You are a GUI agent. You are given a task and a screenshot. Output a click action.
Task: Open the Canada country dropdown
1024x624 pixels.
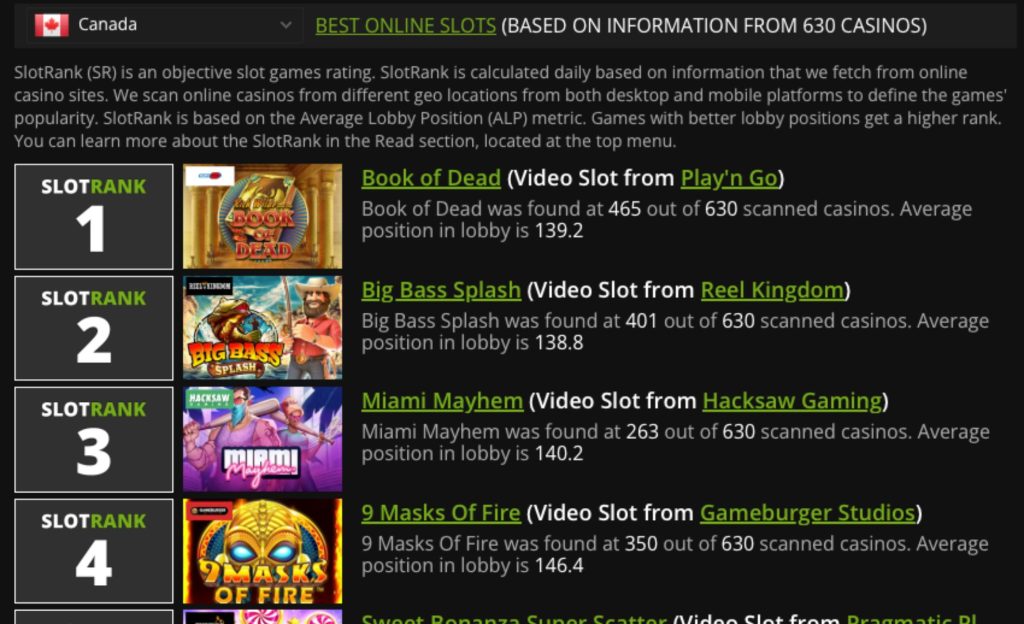pyautogui.click(x=165, y=25)
